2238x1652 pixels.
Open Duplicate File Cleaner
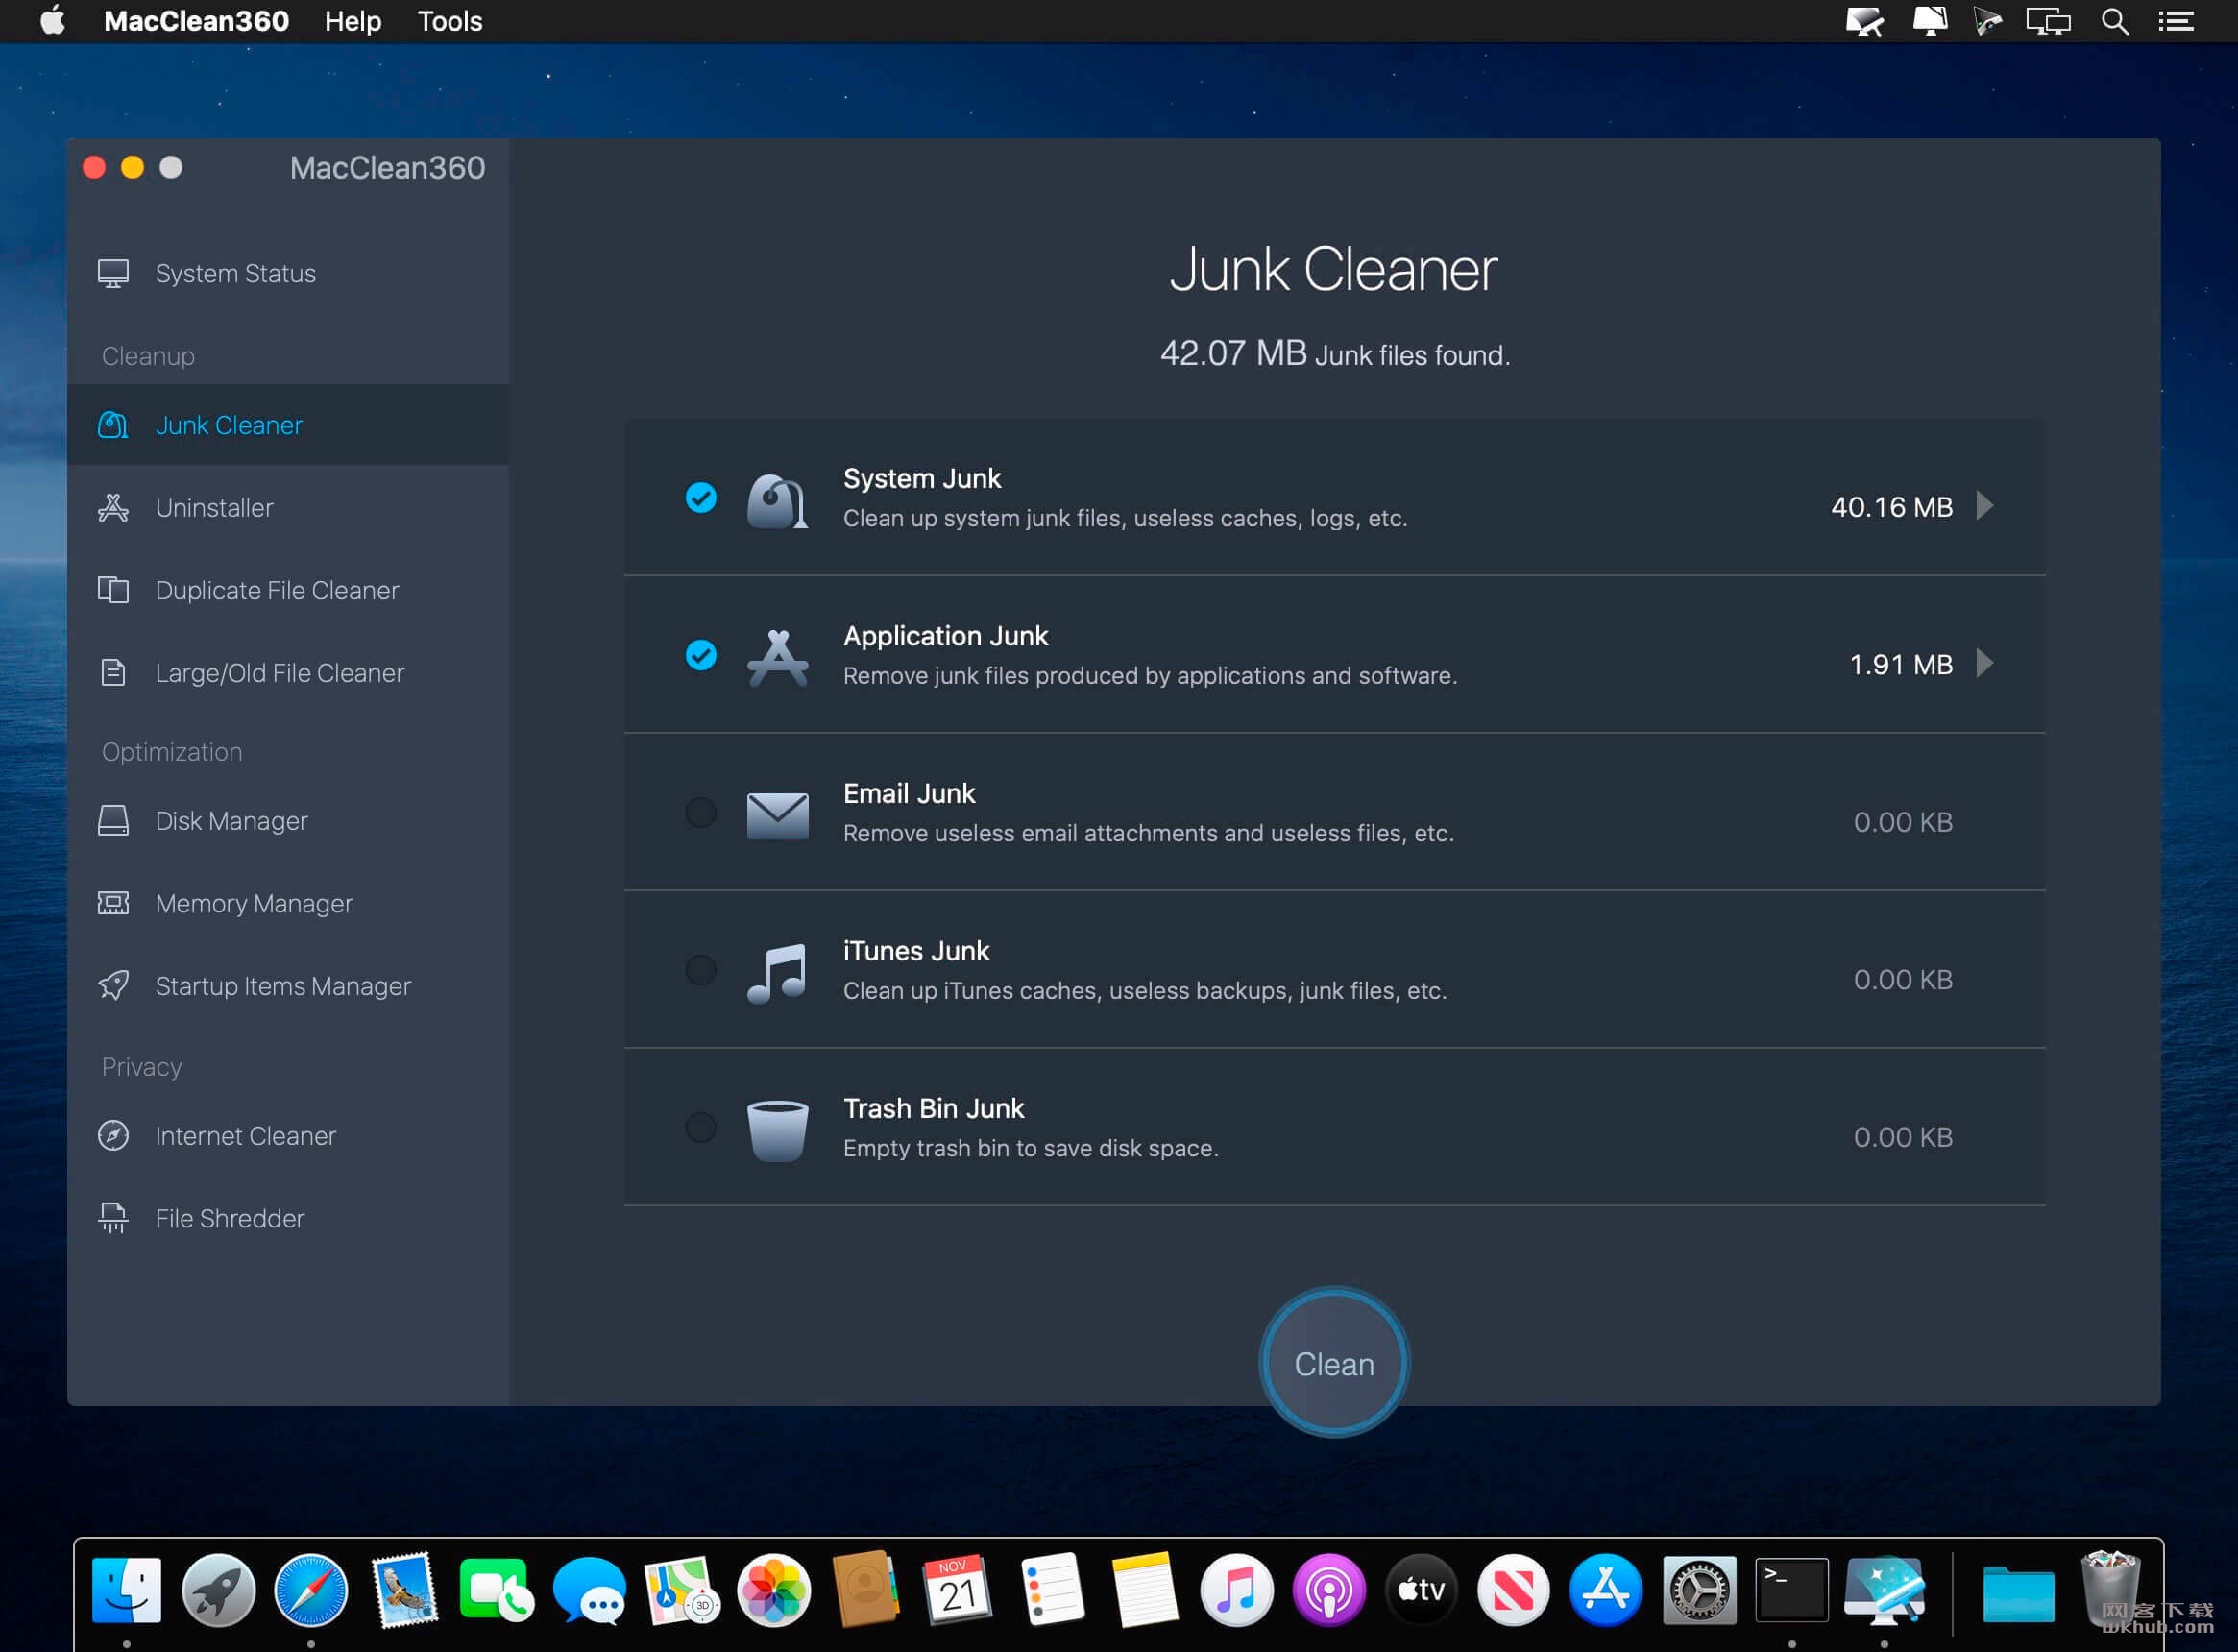click(288, 590)
